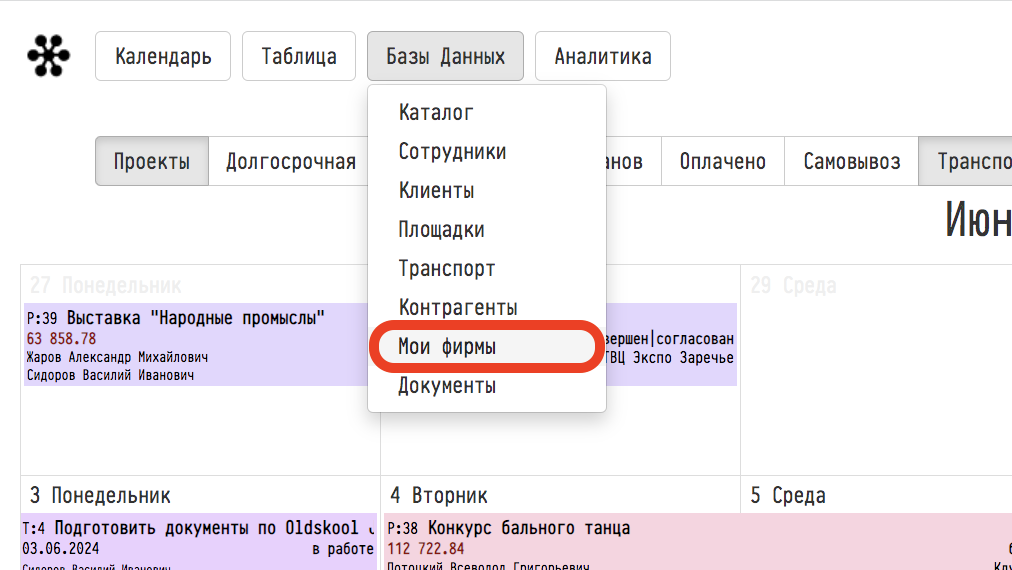
Task: Toggle the Долгосрочная filter tab
Action: [x=288, y=161]
